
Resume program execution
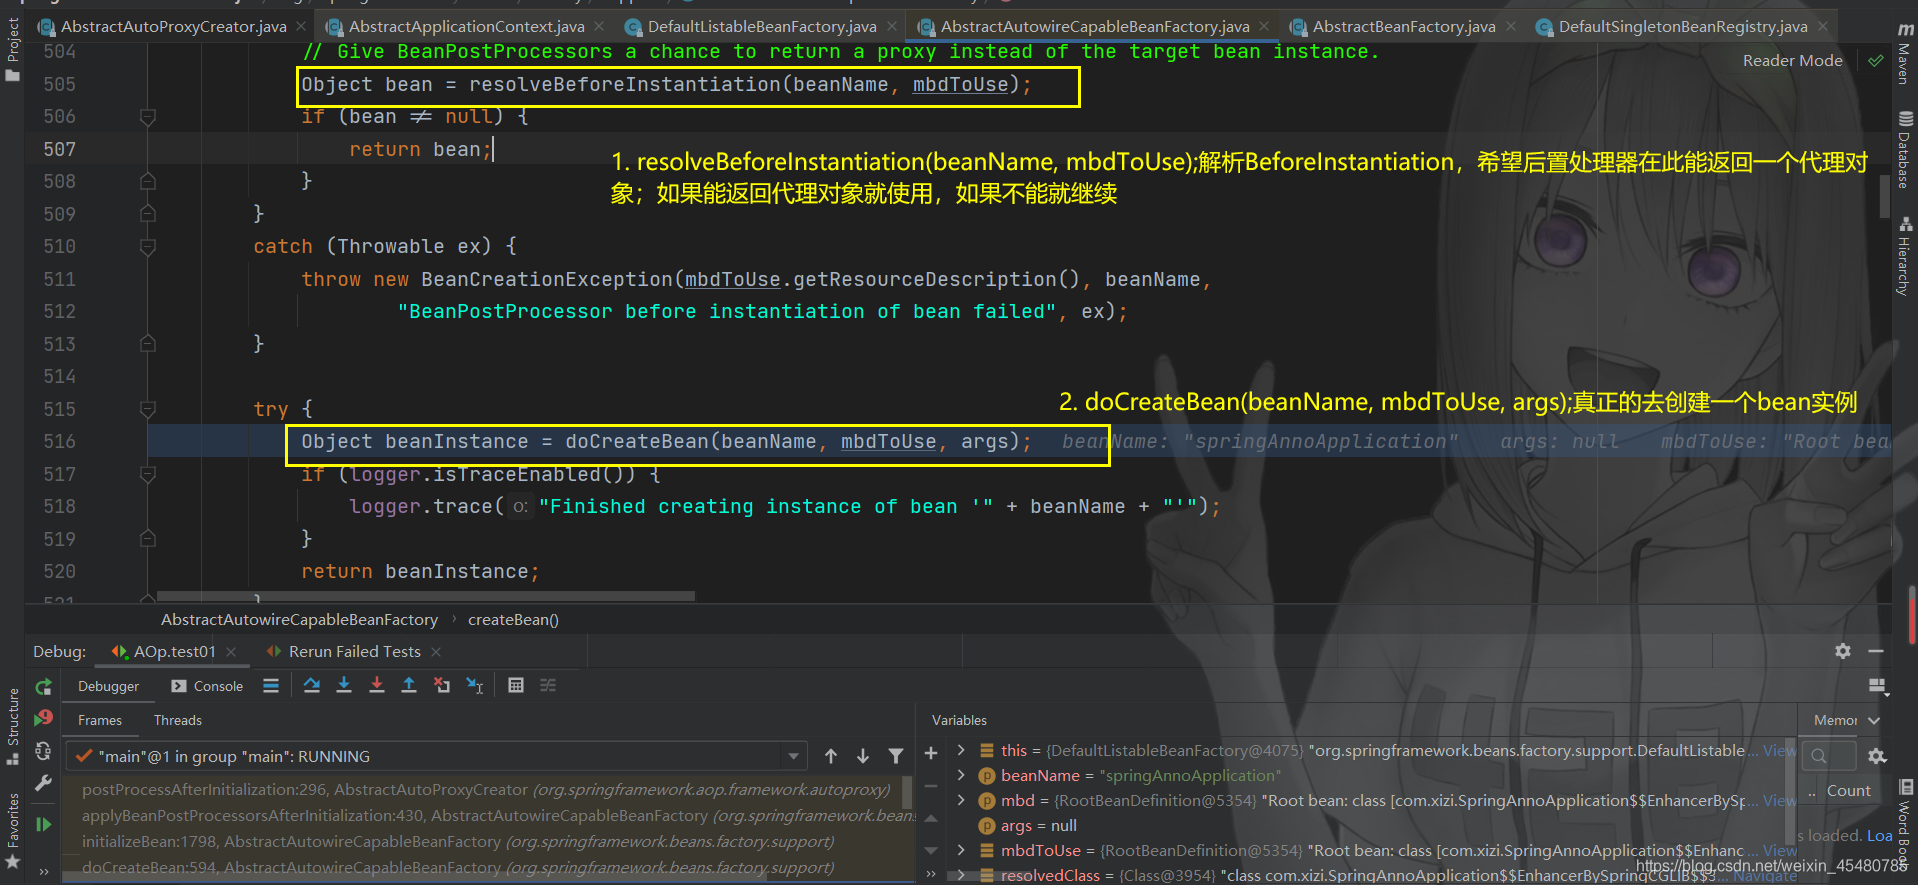pos(43,824)
